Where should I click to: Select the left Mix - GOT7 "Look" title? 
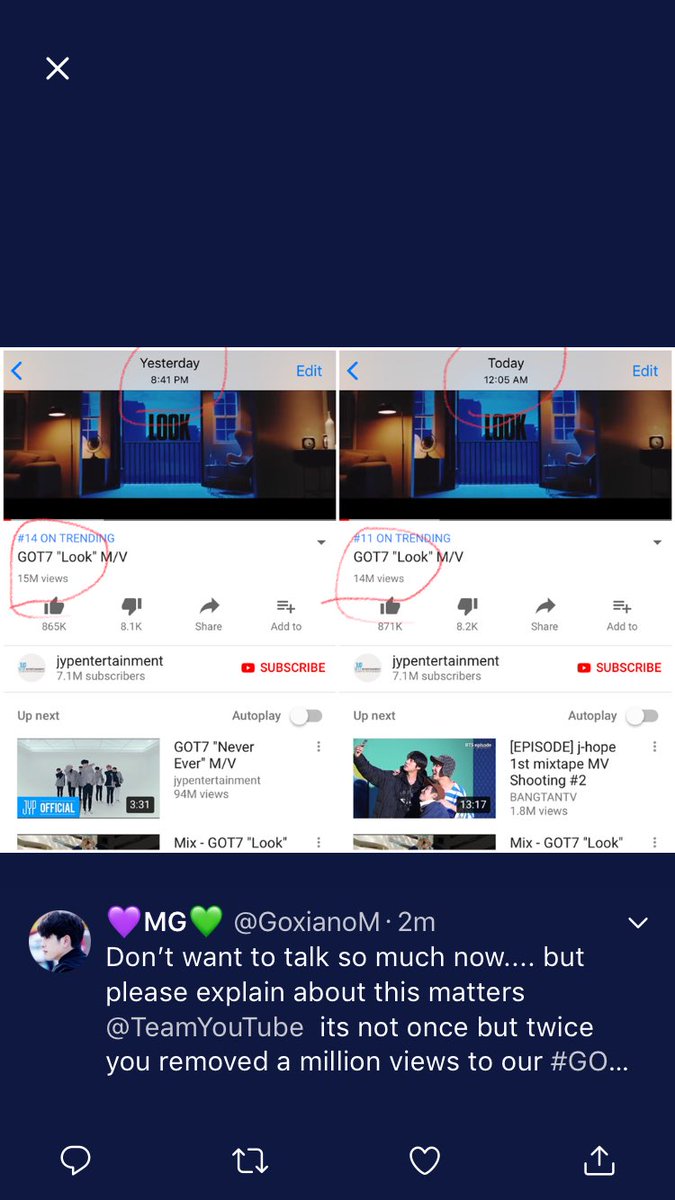point(231,843)
